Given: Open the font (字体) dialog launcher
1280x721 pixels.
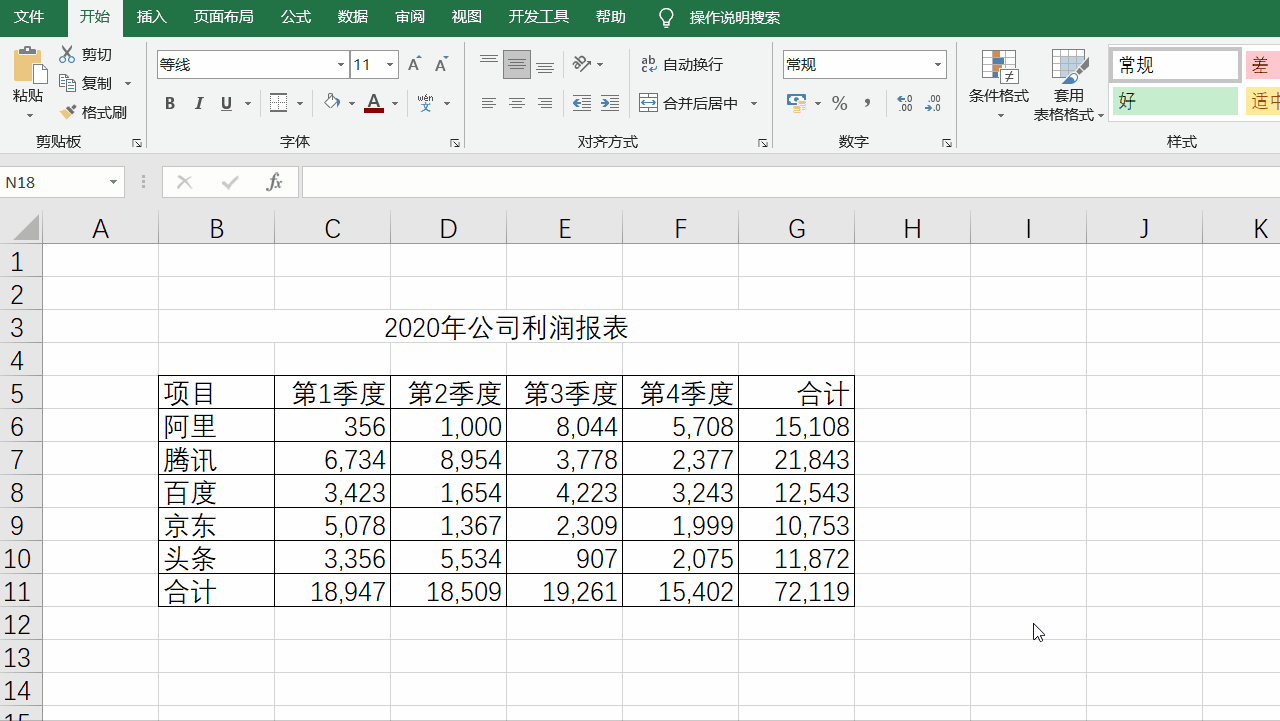Looking at the screenshot, I should pyautogui.click(x=455, y=143).
